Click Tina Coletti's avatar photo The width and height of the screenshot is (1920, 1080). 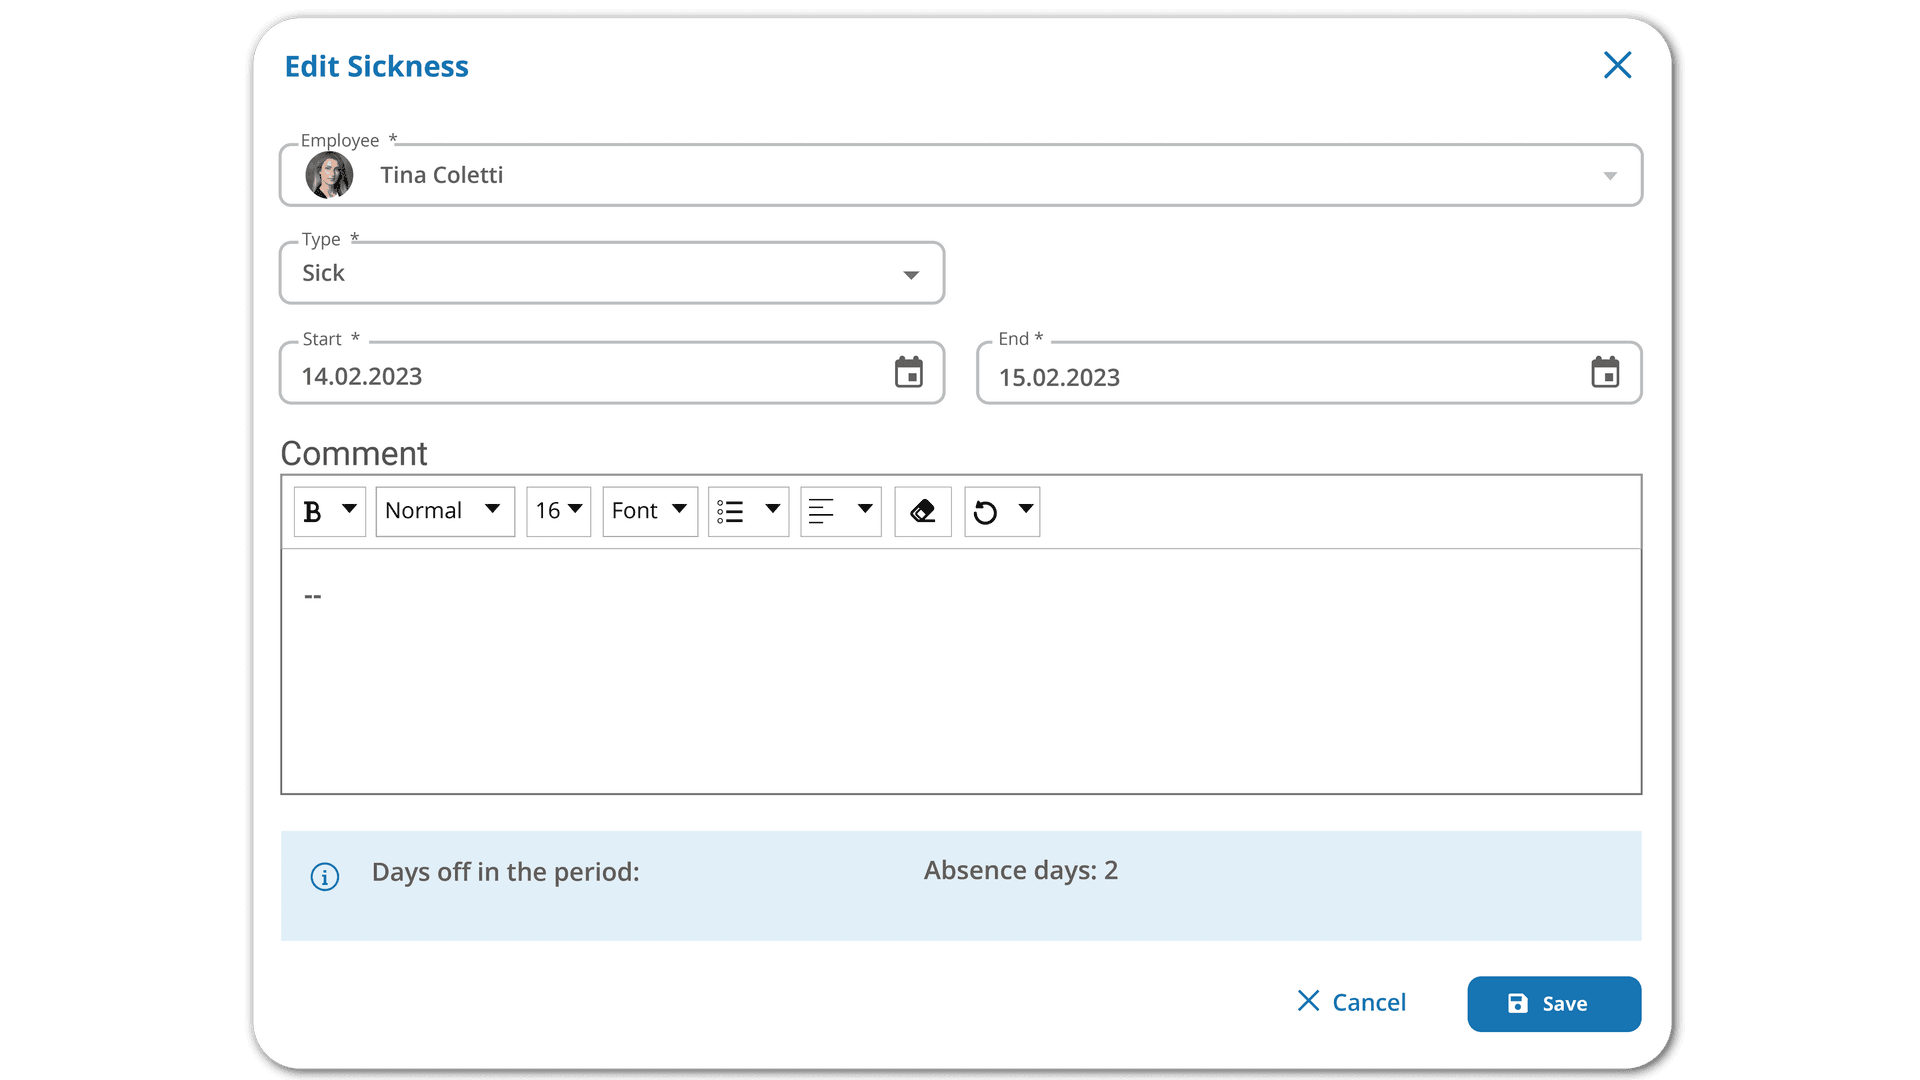[329, 175]
